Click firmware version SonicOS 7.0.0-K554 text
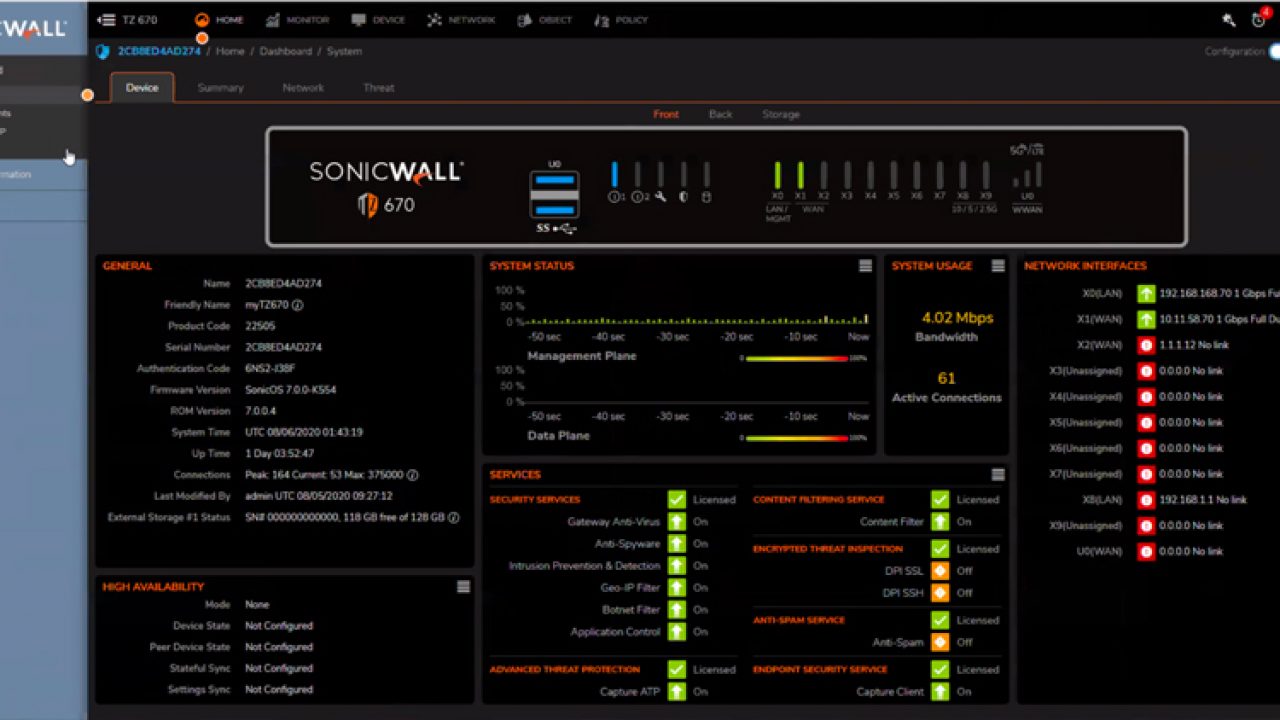Viewport: 1280px width, 720px height. point(290,390)
